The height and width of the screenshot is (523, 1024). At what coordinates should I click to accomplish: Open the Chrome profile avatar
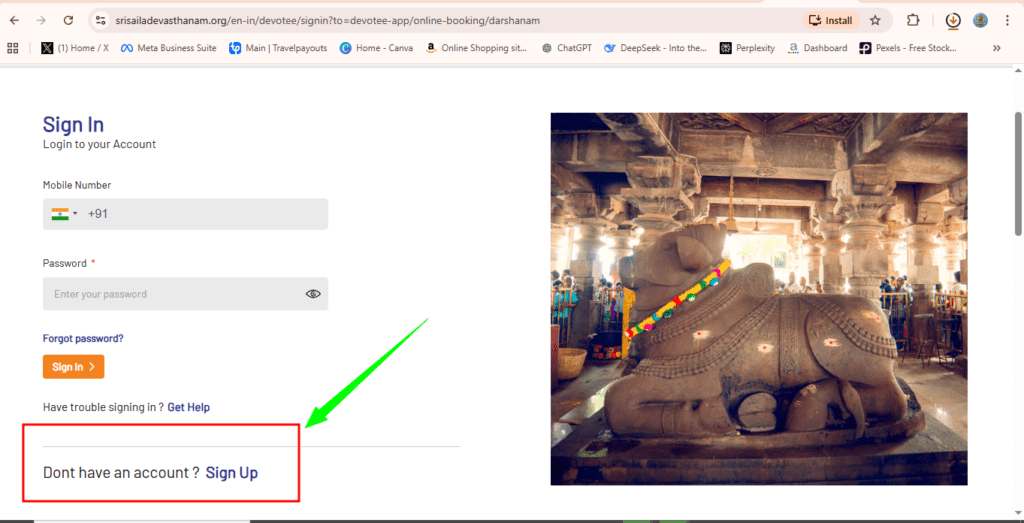tap(981, 20)
